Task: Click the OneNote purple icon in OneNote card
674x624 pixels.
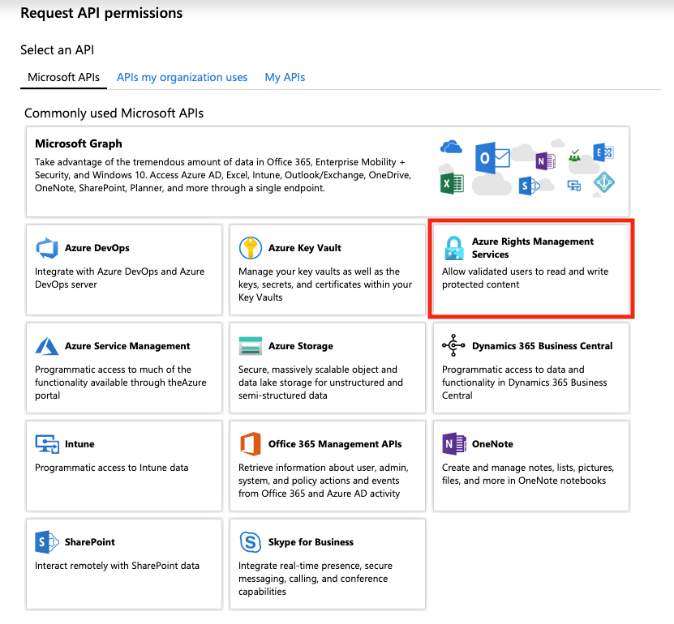Action: coord(454,444)
